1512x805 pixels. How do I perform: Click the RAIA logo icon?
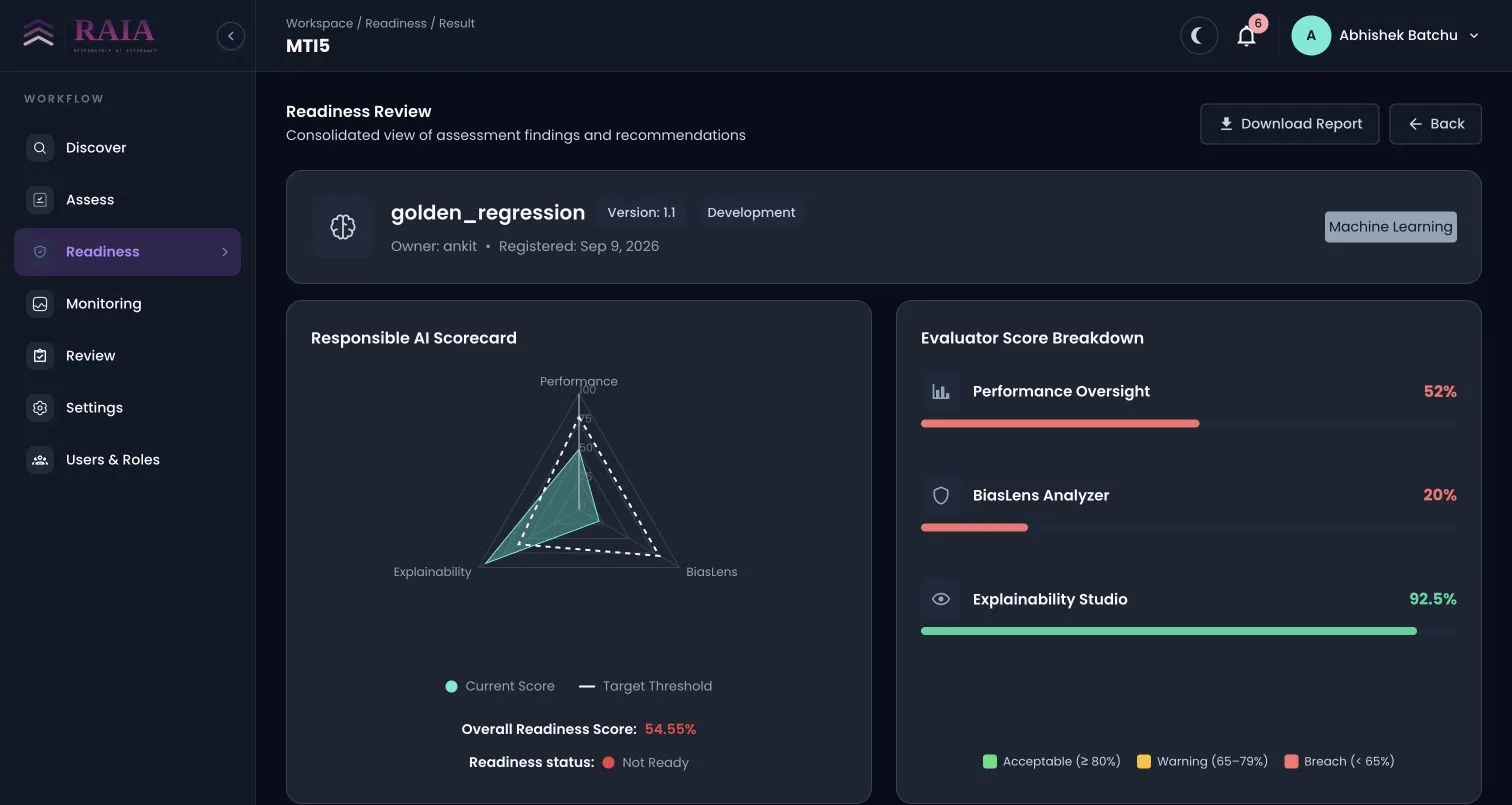pyautogui.click(x=39, y=35)
